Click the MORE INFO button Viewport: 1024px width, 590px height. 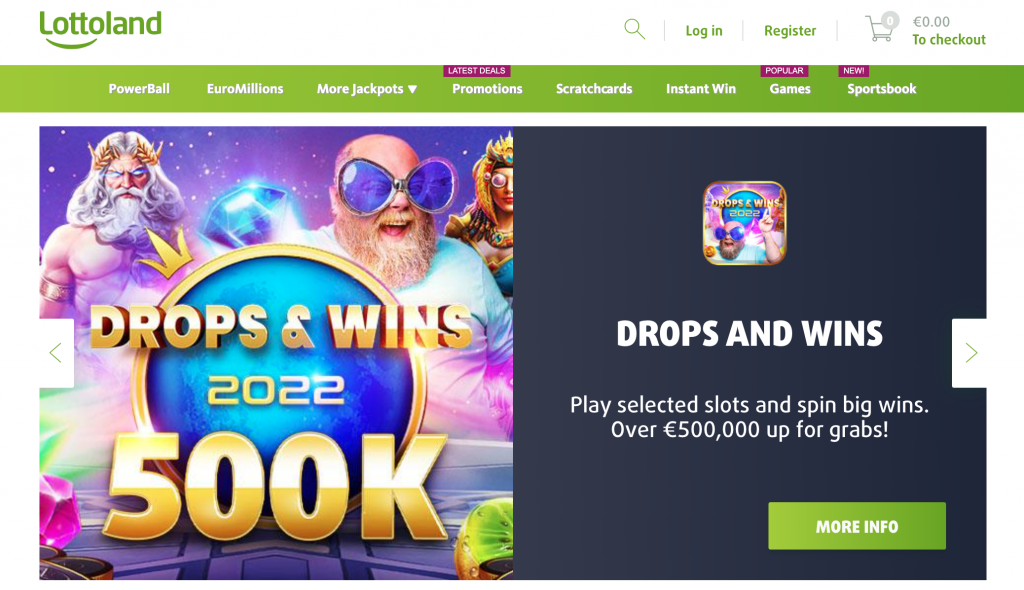pos(857,526)
